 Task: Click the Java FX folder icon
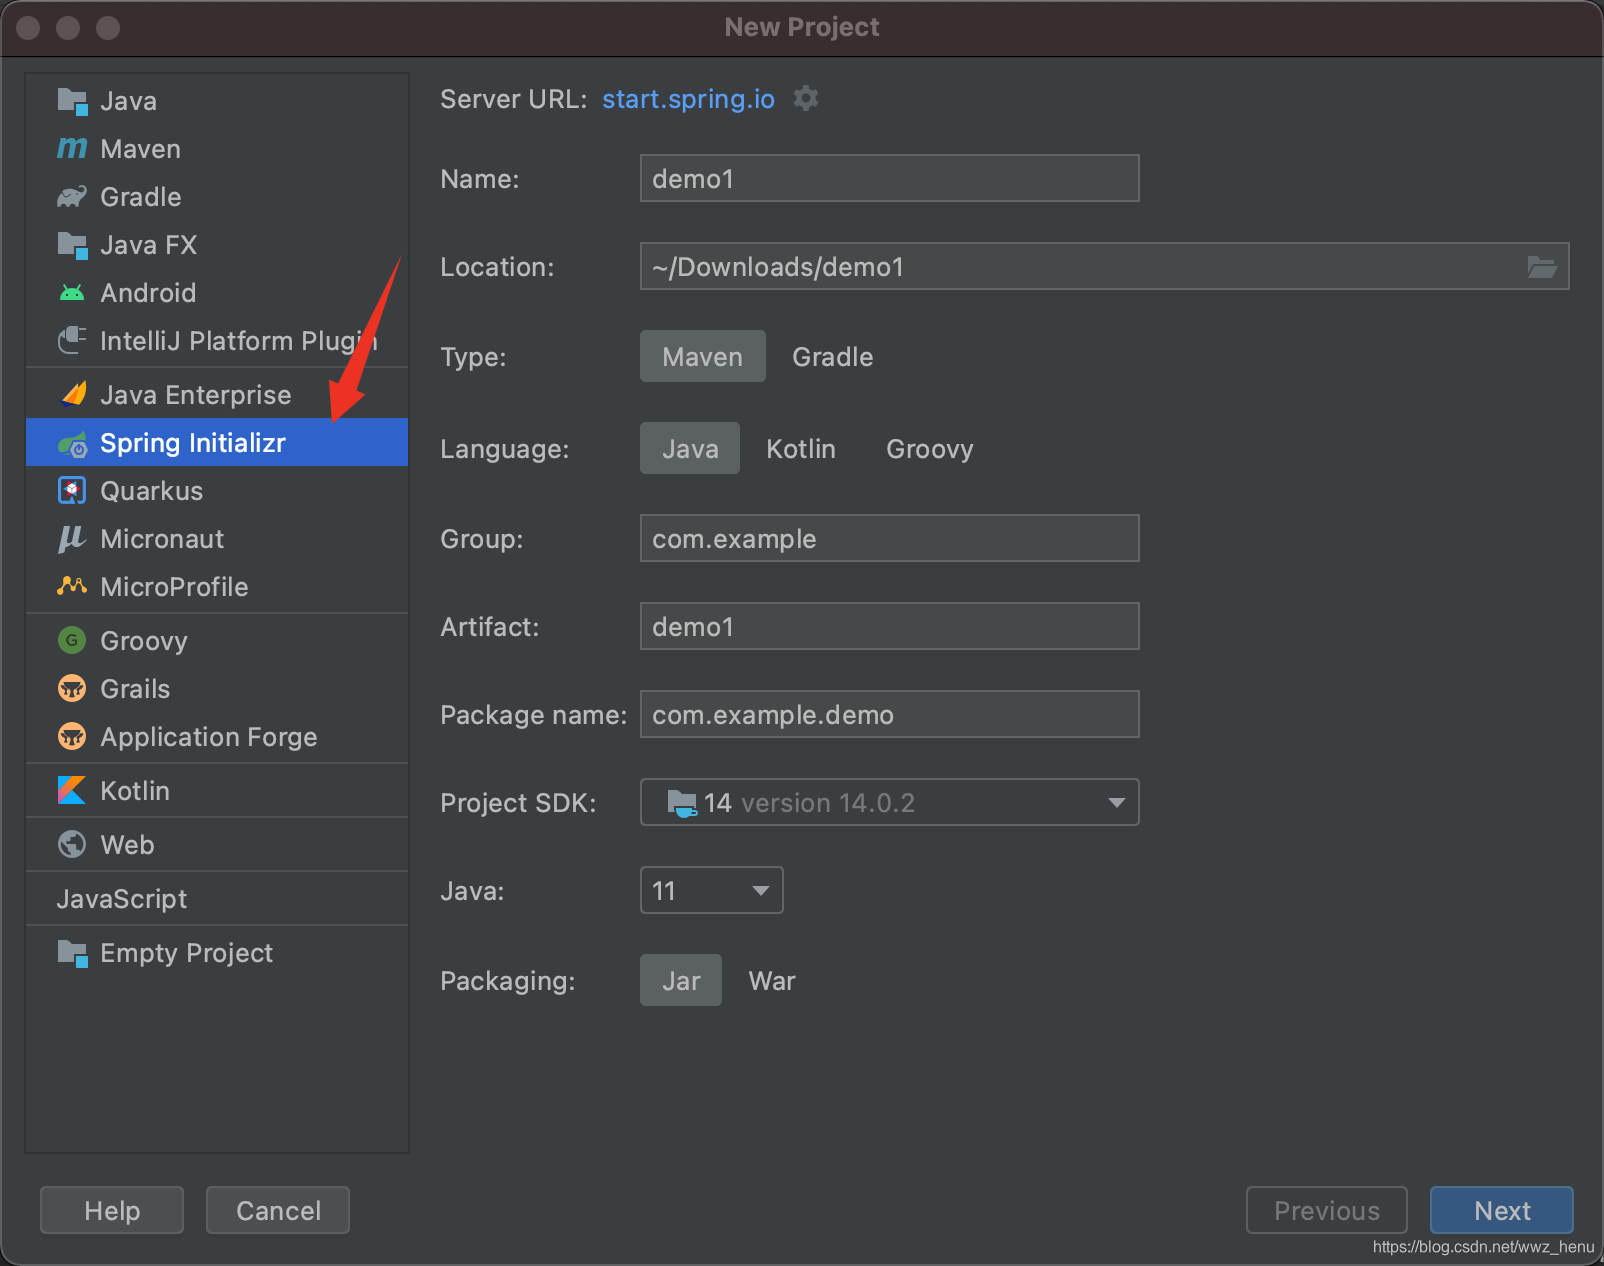72,245
